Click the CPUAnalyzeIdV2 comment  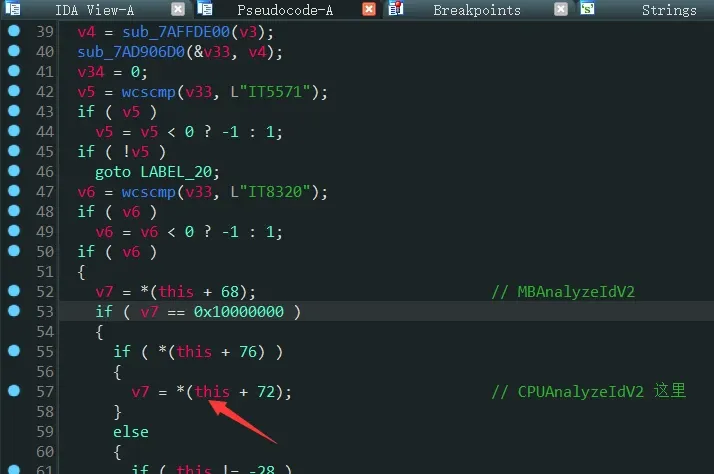tap(589, 392)
